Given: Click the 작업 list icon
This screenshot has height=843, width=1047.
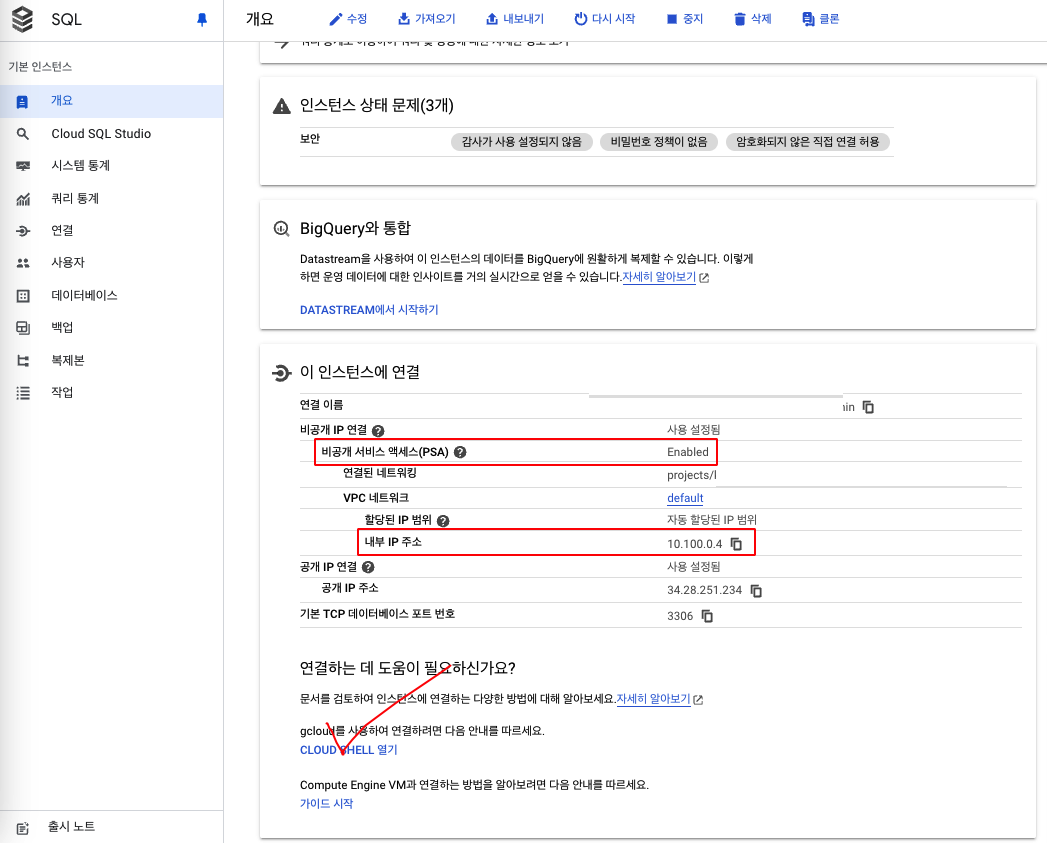Looking at the screenshot, I should 23,393.
